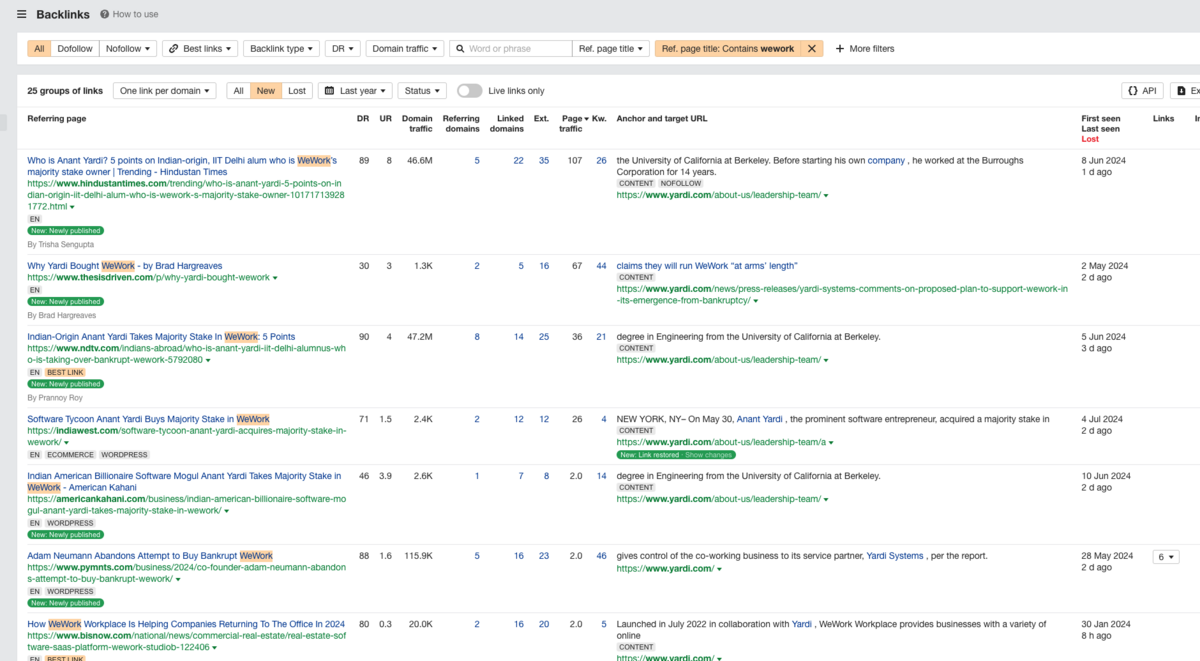
Task: Open the Show changes link
Action: coord(709,455)
